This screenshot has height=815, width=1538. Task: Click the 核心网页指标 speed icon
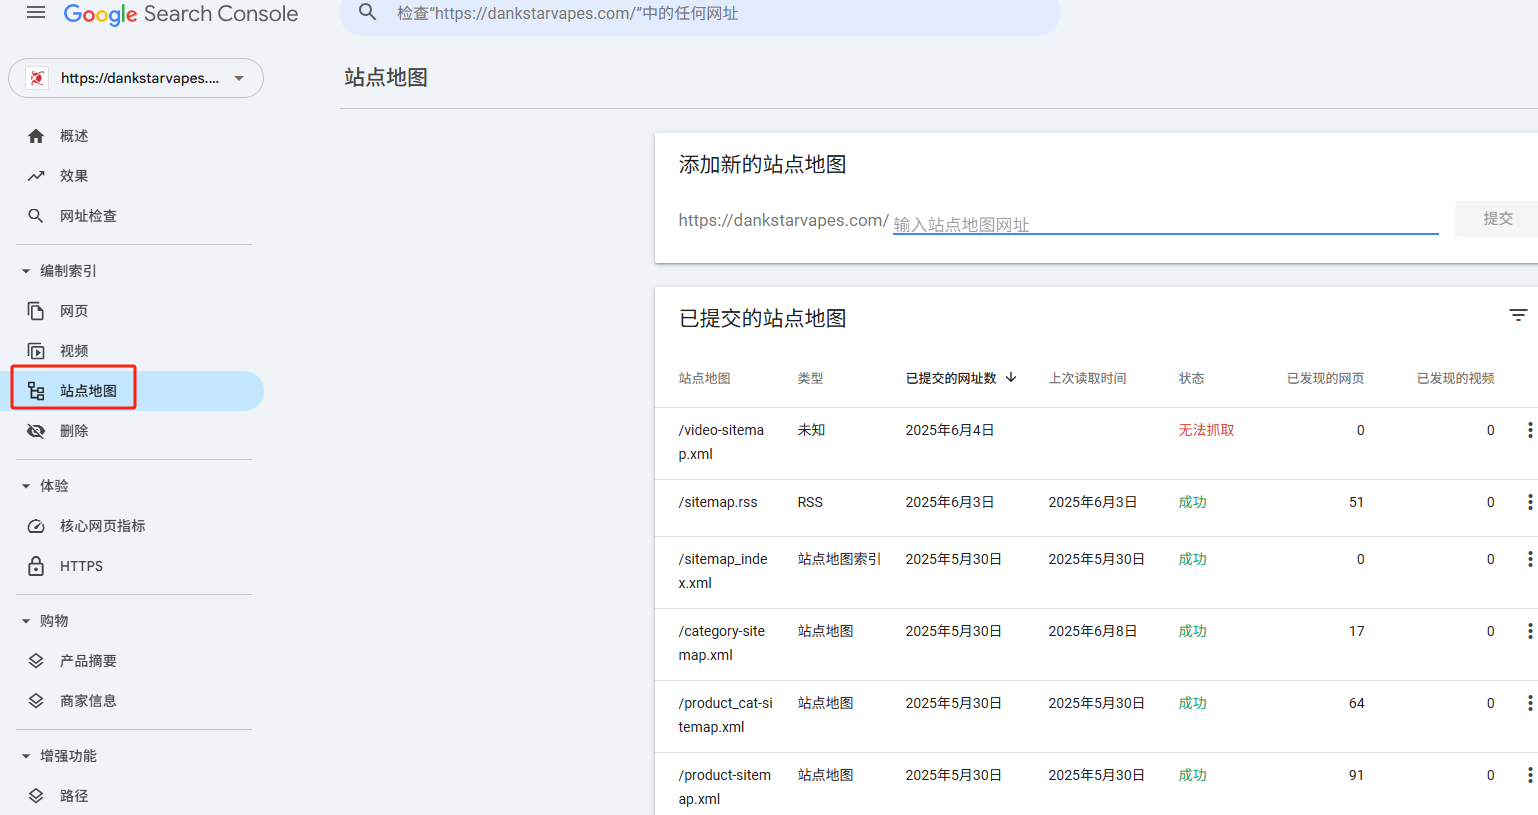pyautogui.click(x=36, y=525)
